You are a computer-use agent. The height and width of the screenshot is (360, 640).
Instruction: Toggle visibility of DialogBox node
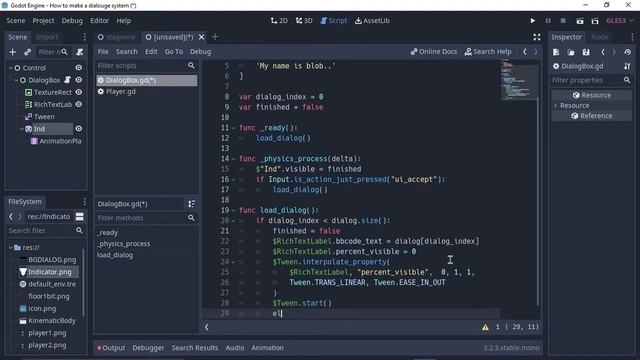click(x=79, y=80)
